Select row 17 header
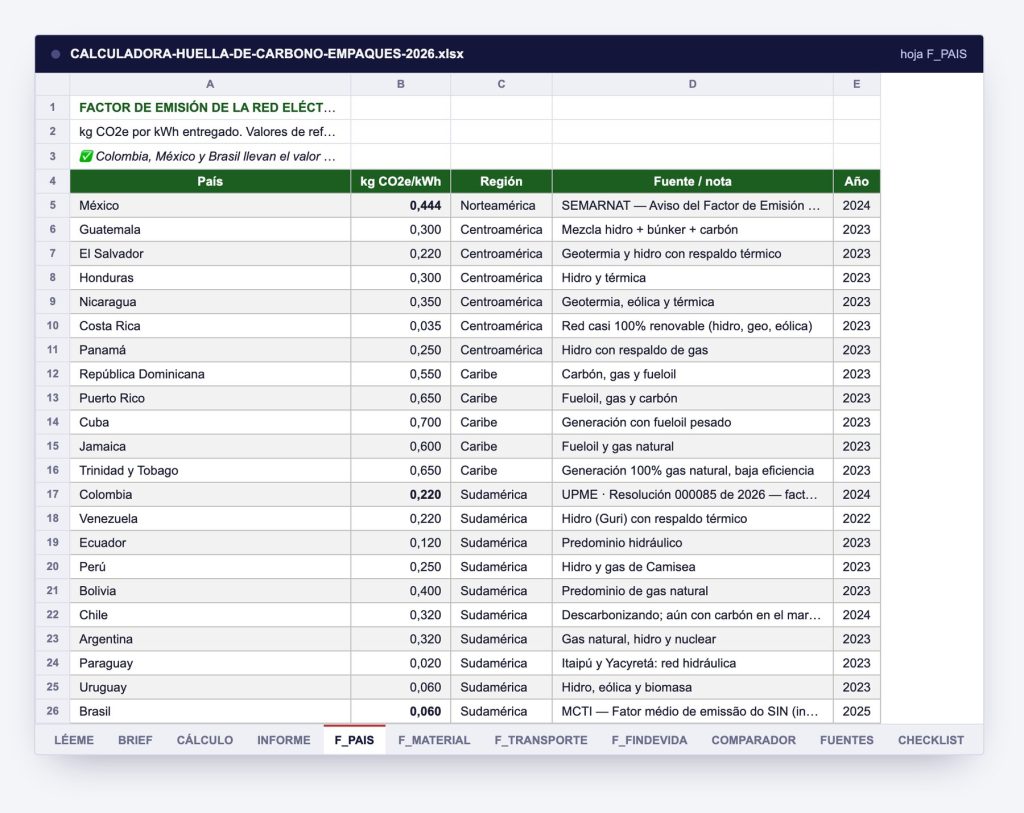 [x=52, y=494]
